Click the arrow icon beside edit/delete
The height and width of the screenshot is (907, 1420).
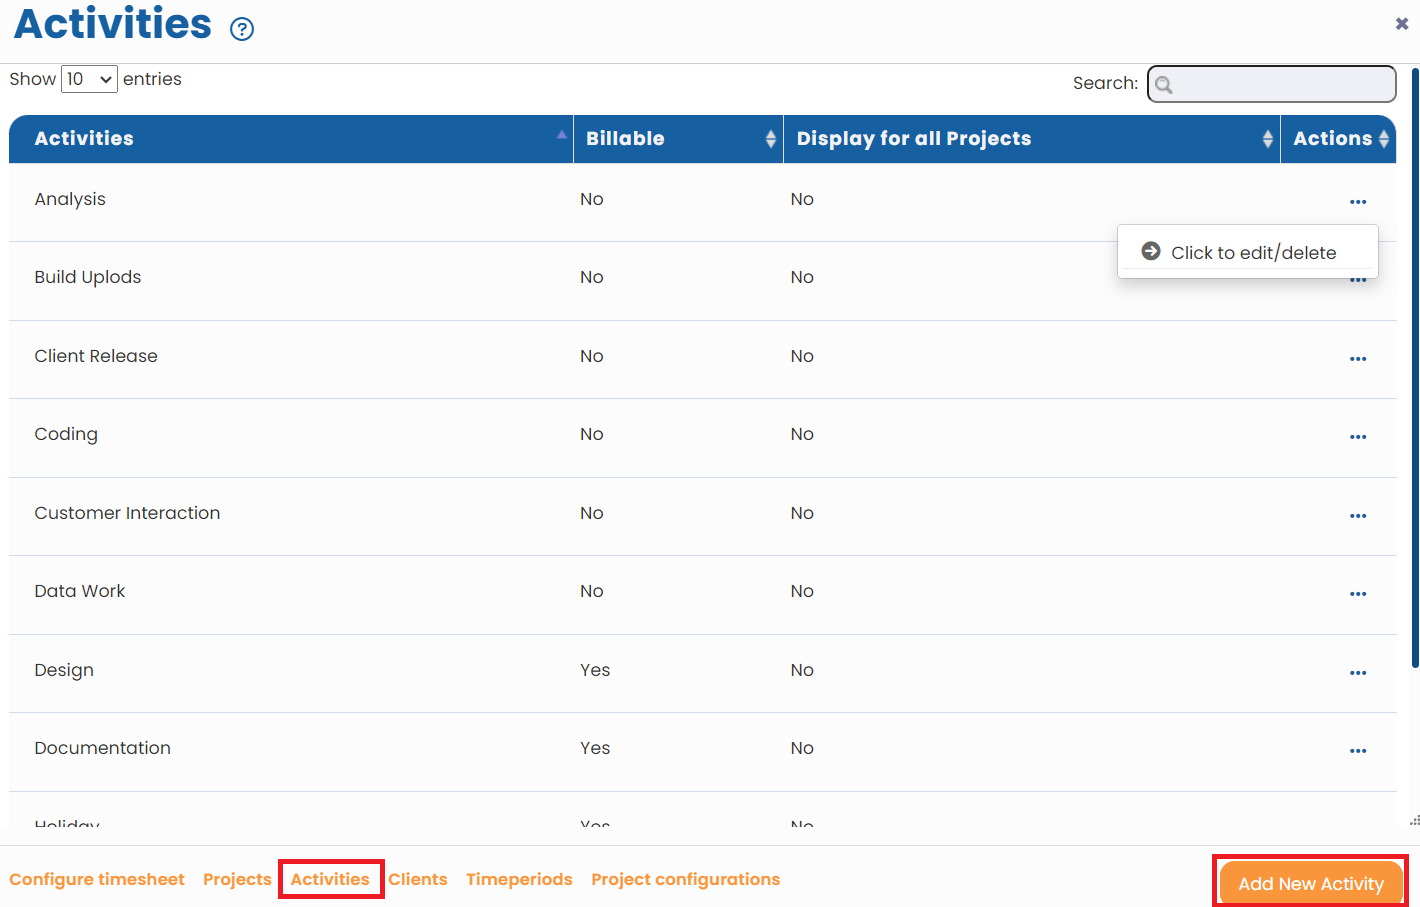coord(1151,251)
